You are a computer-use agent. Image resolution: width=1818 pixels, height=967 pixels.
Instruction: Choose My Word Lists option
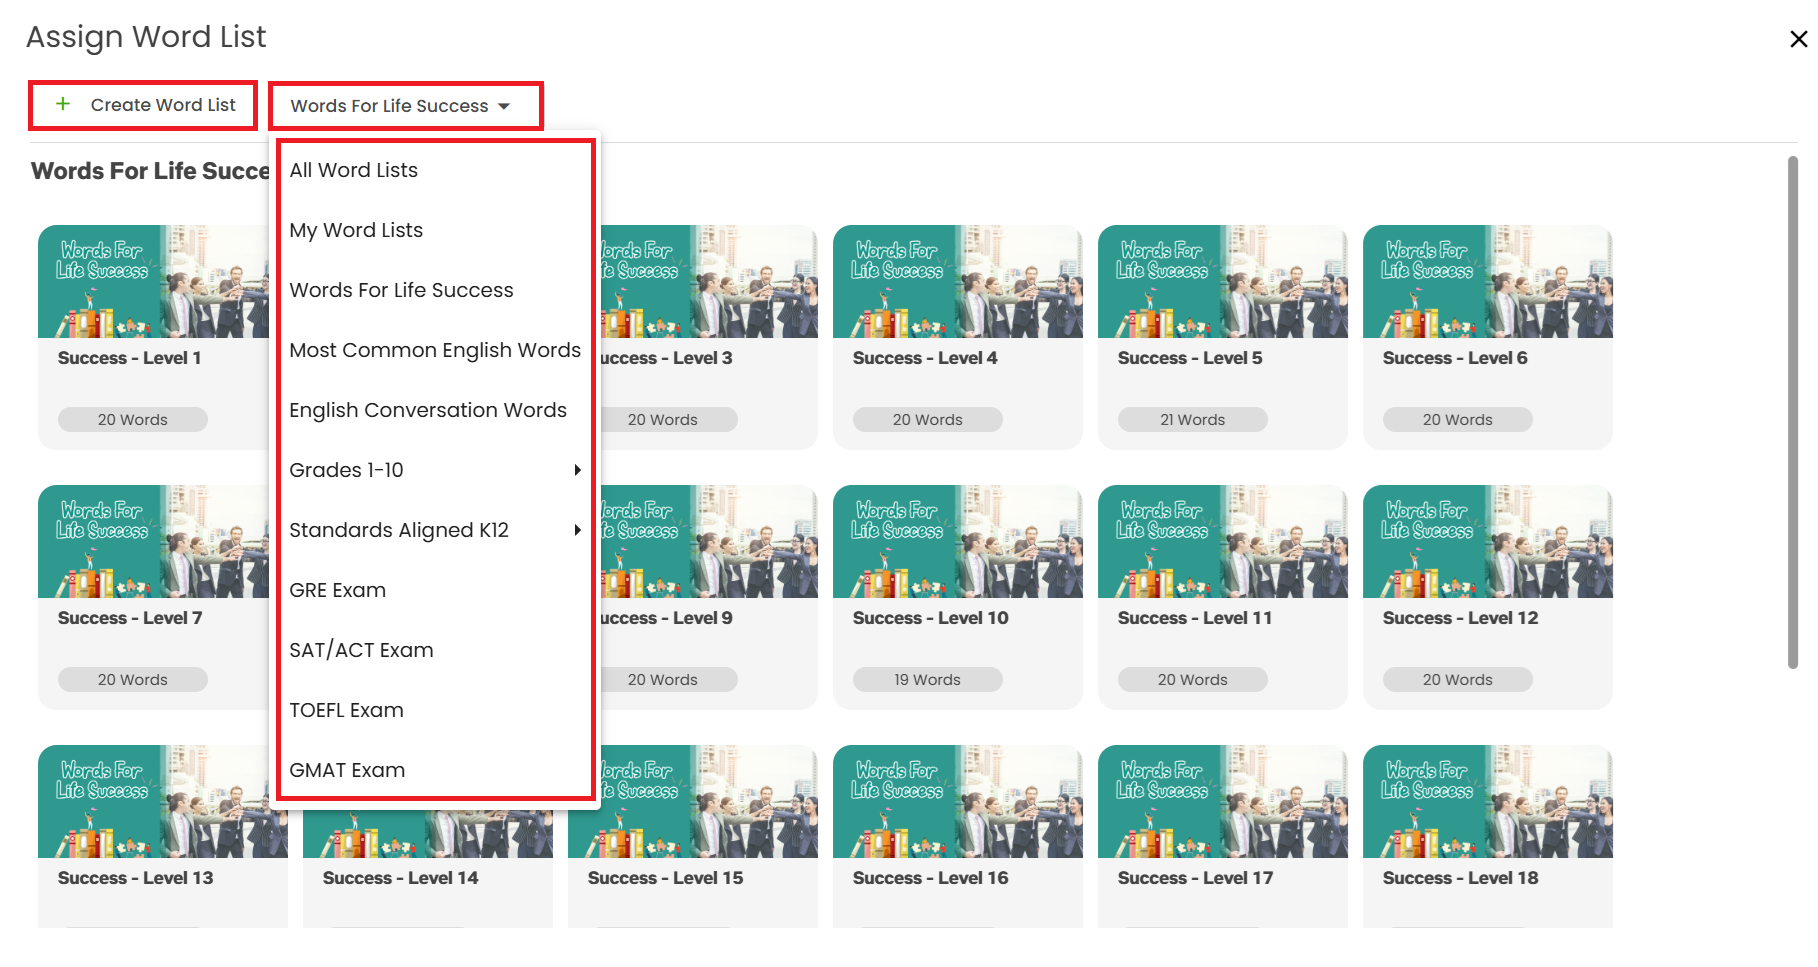point(356,230)
